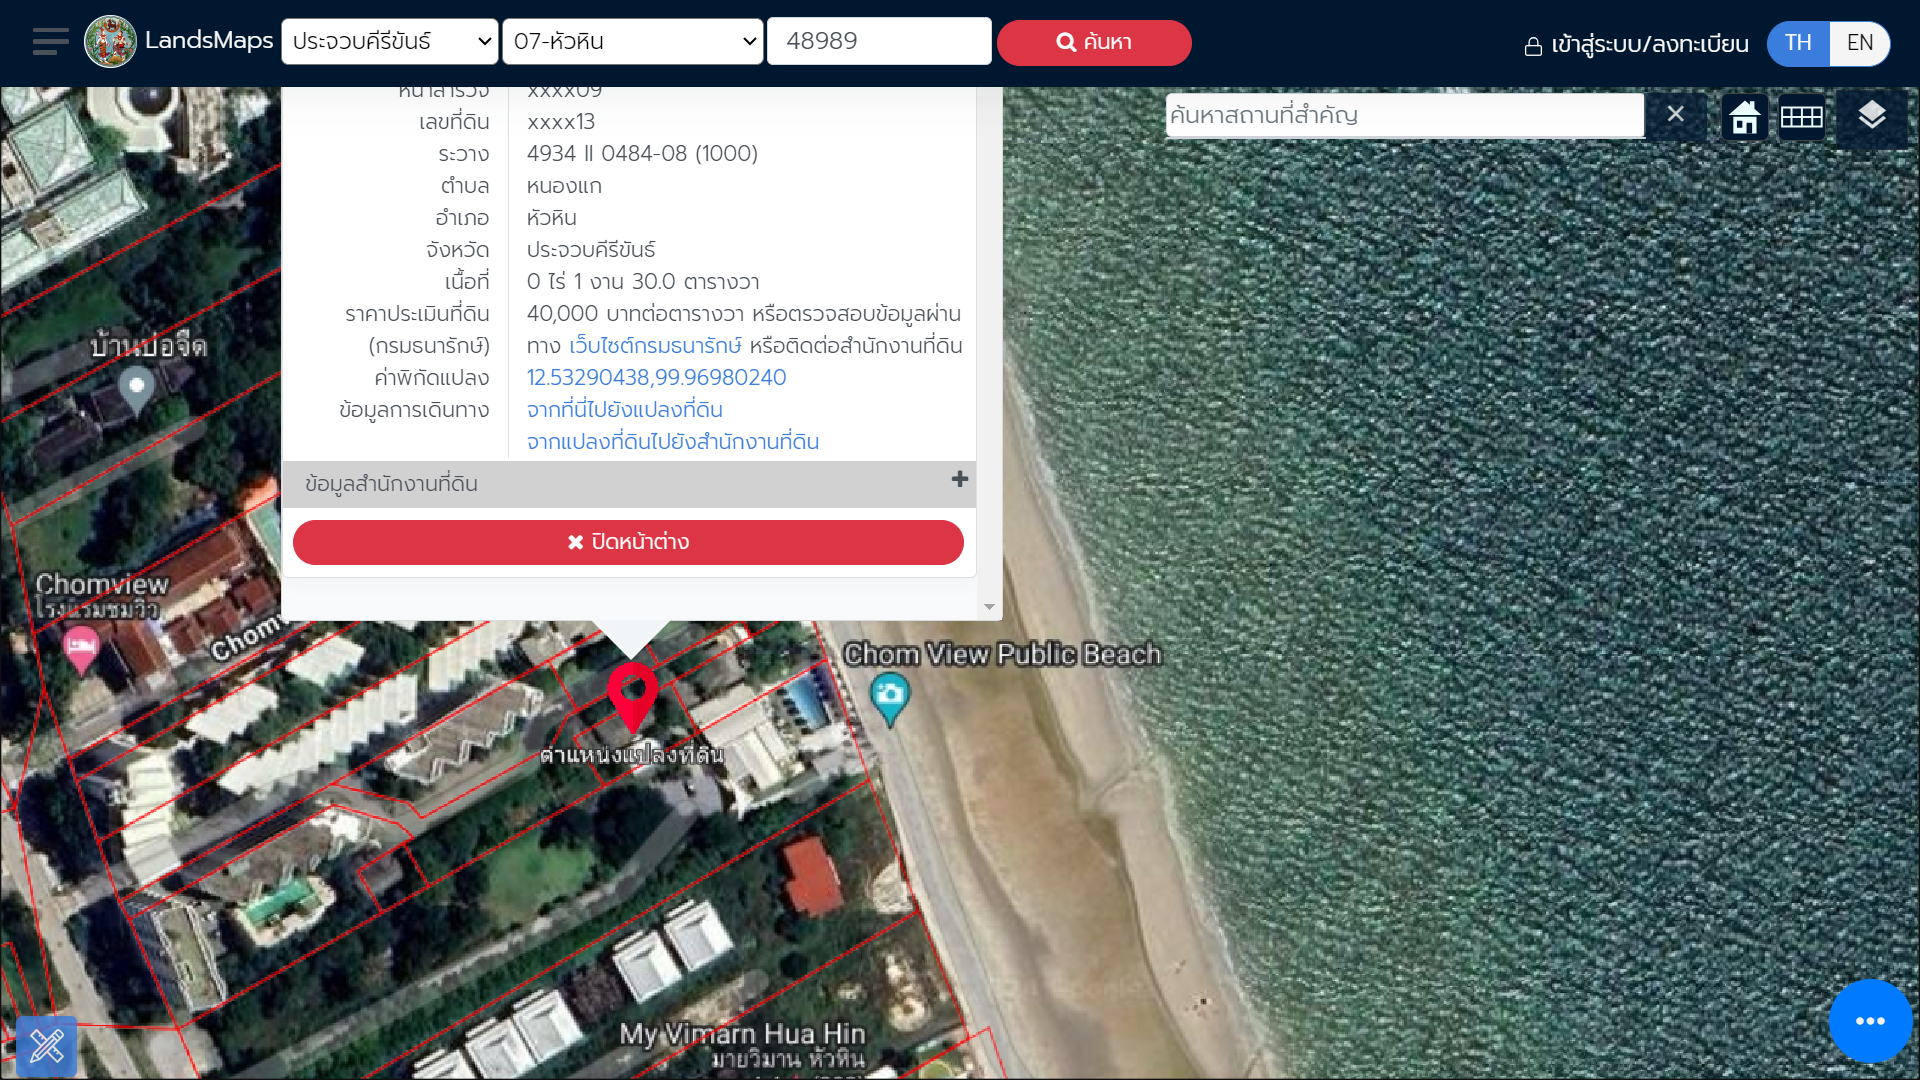This screenshot has height=1080, width=1920.
Task: Open the blue chat bubble button
Action: [x=1870, y=1021]
